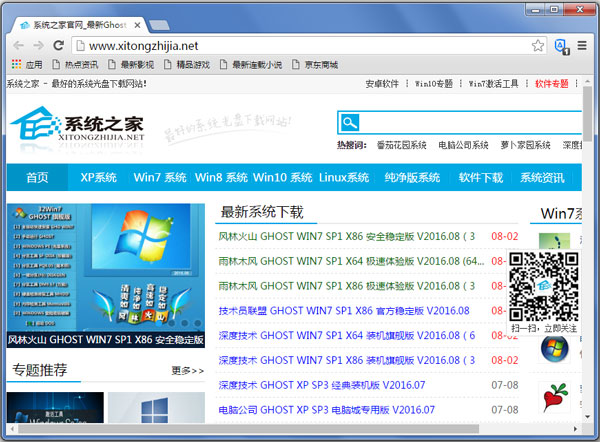
Task: Open 深度技术 GHOST WIN7 SP1 X64 装机旗舰版 link
Action: [x=346, y=336]
